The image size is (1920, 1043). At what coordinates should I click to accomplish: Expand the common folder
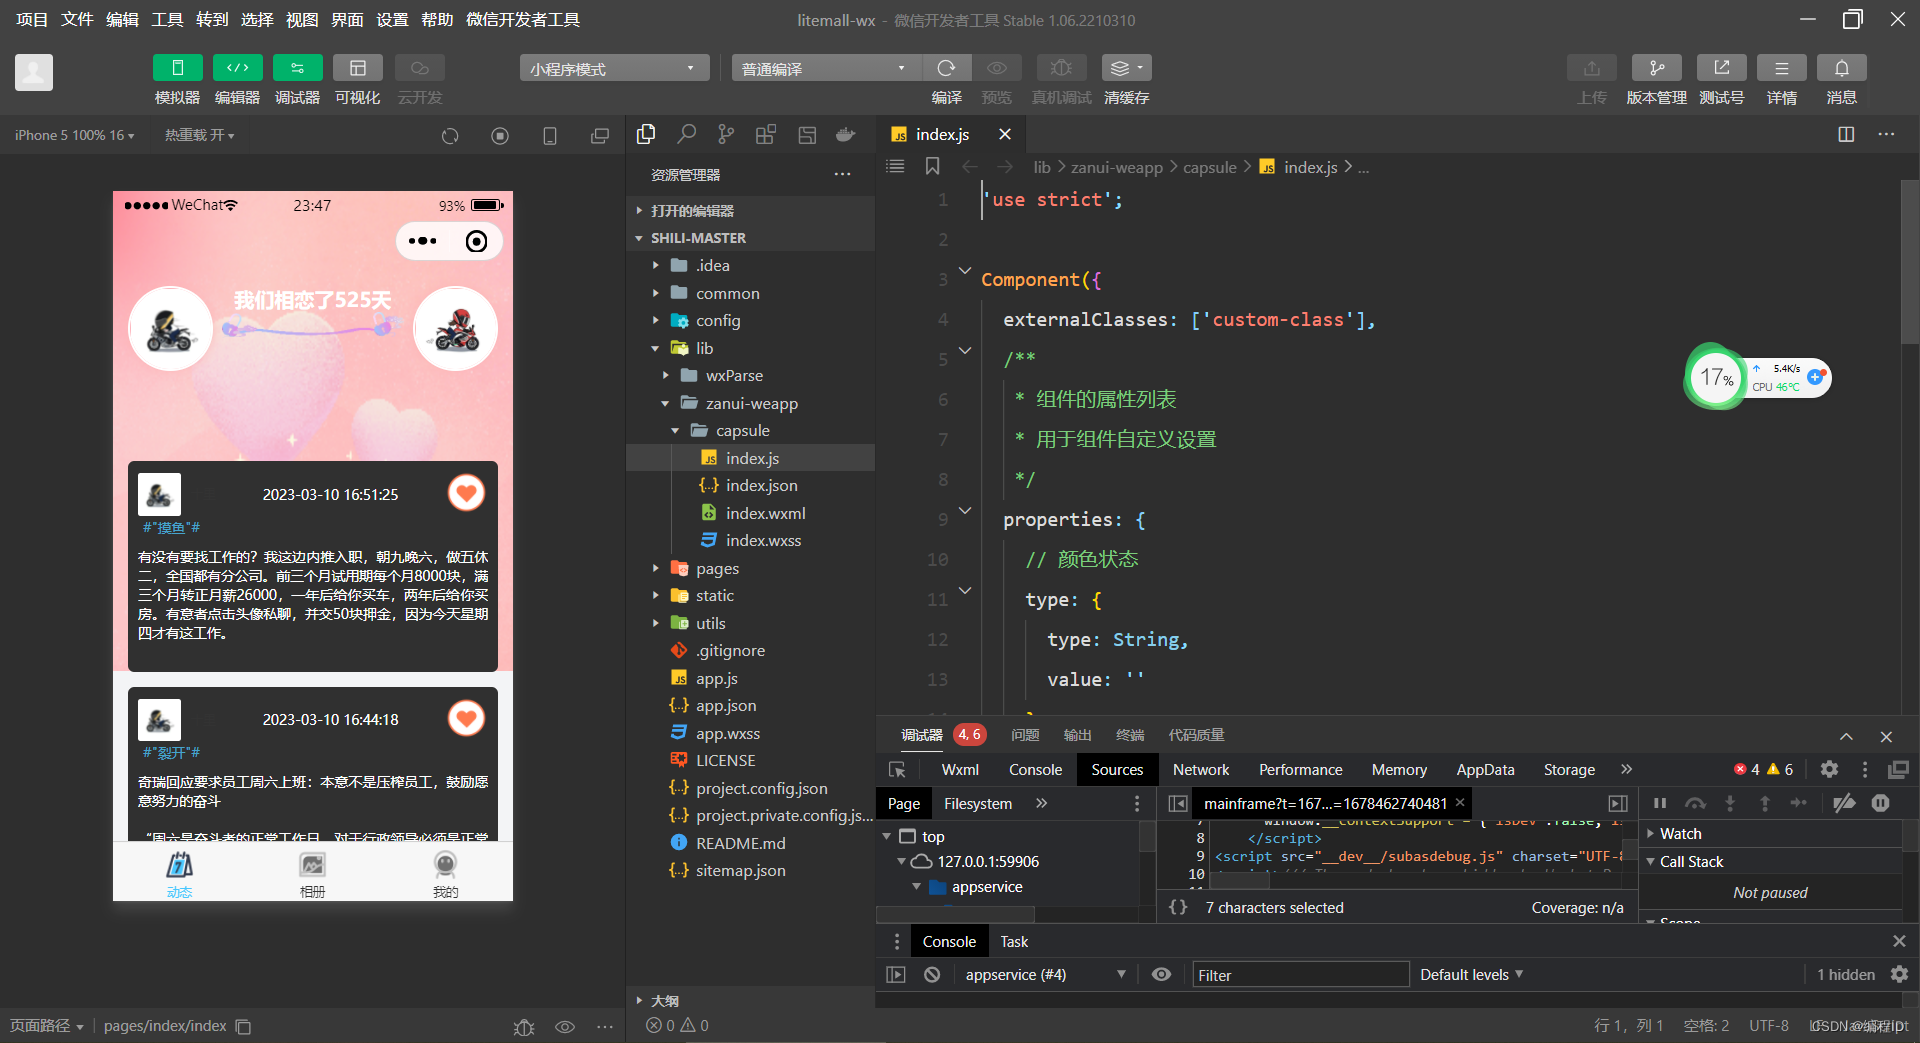750,293
